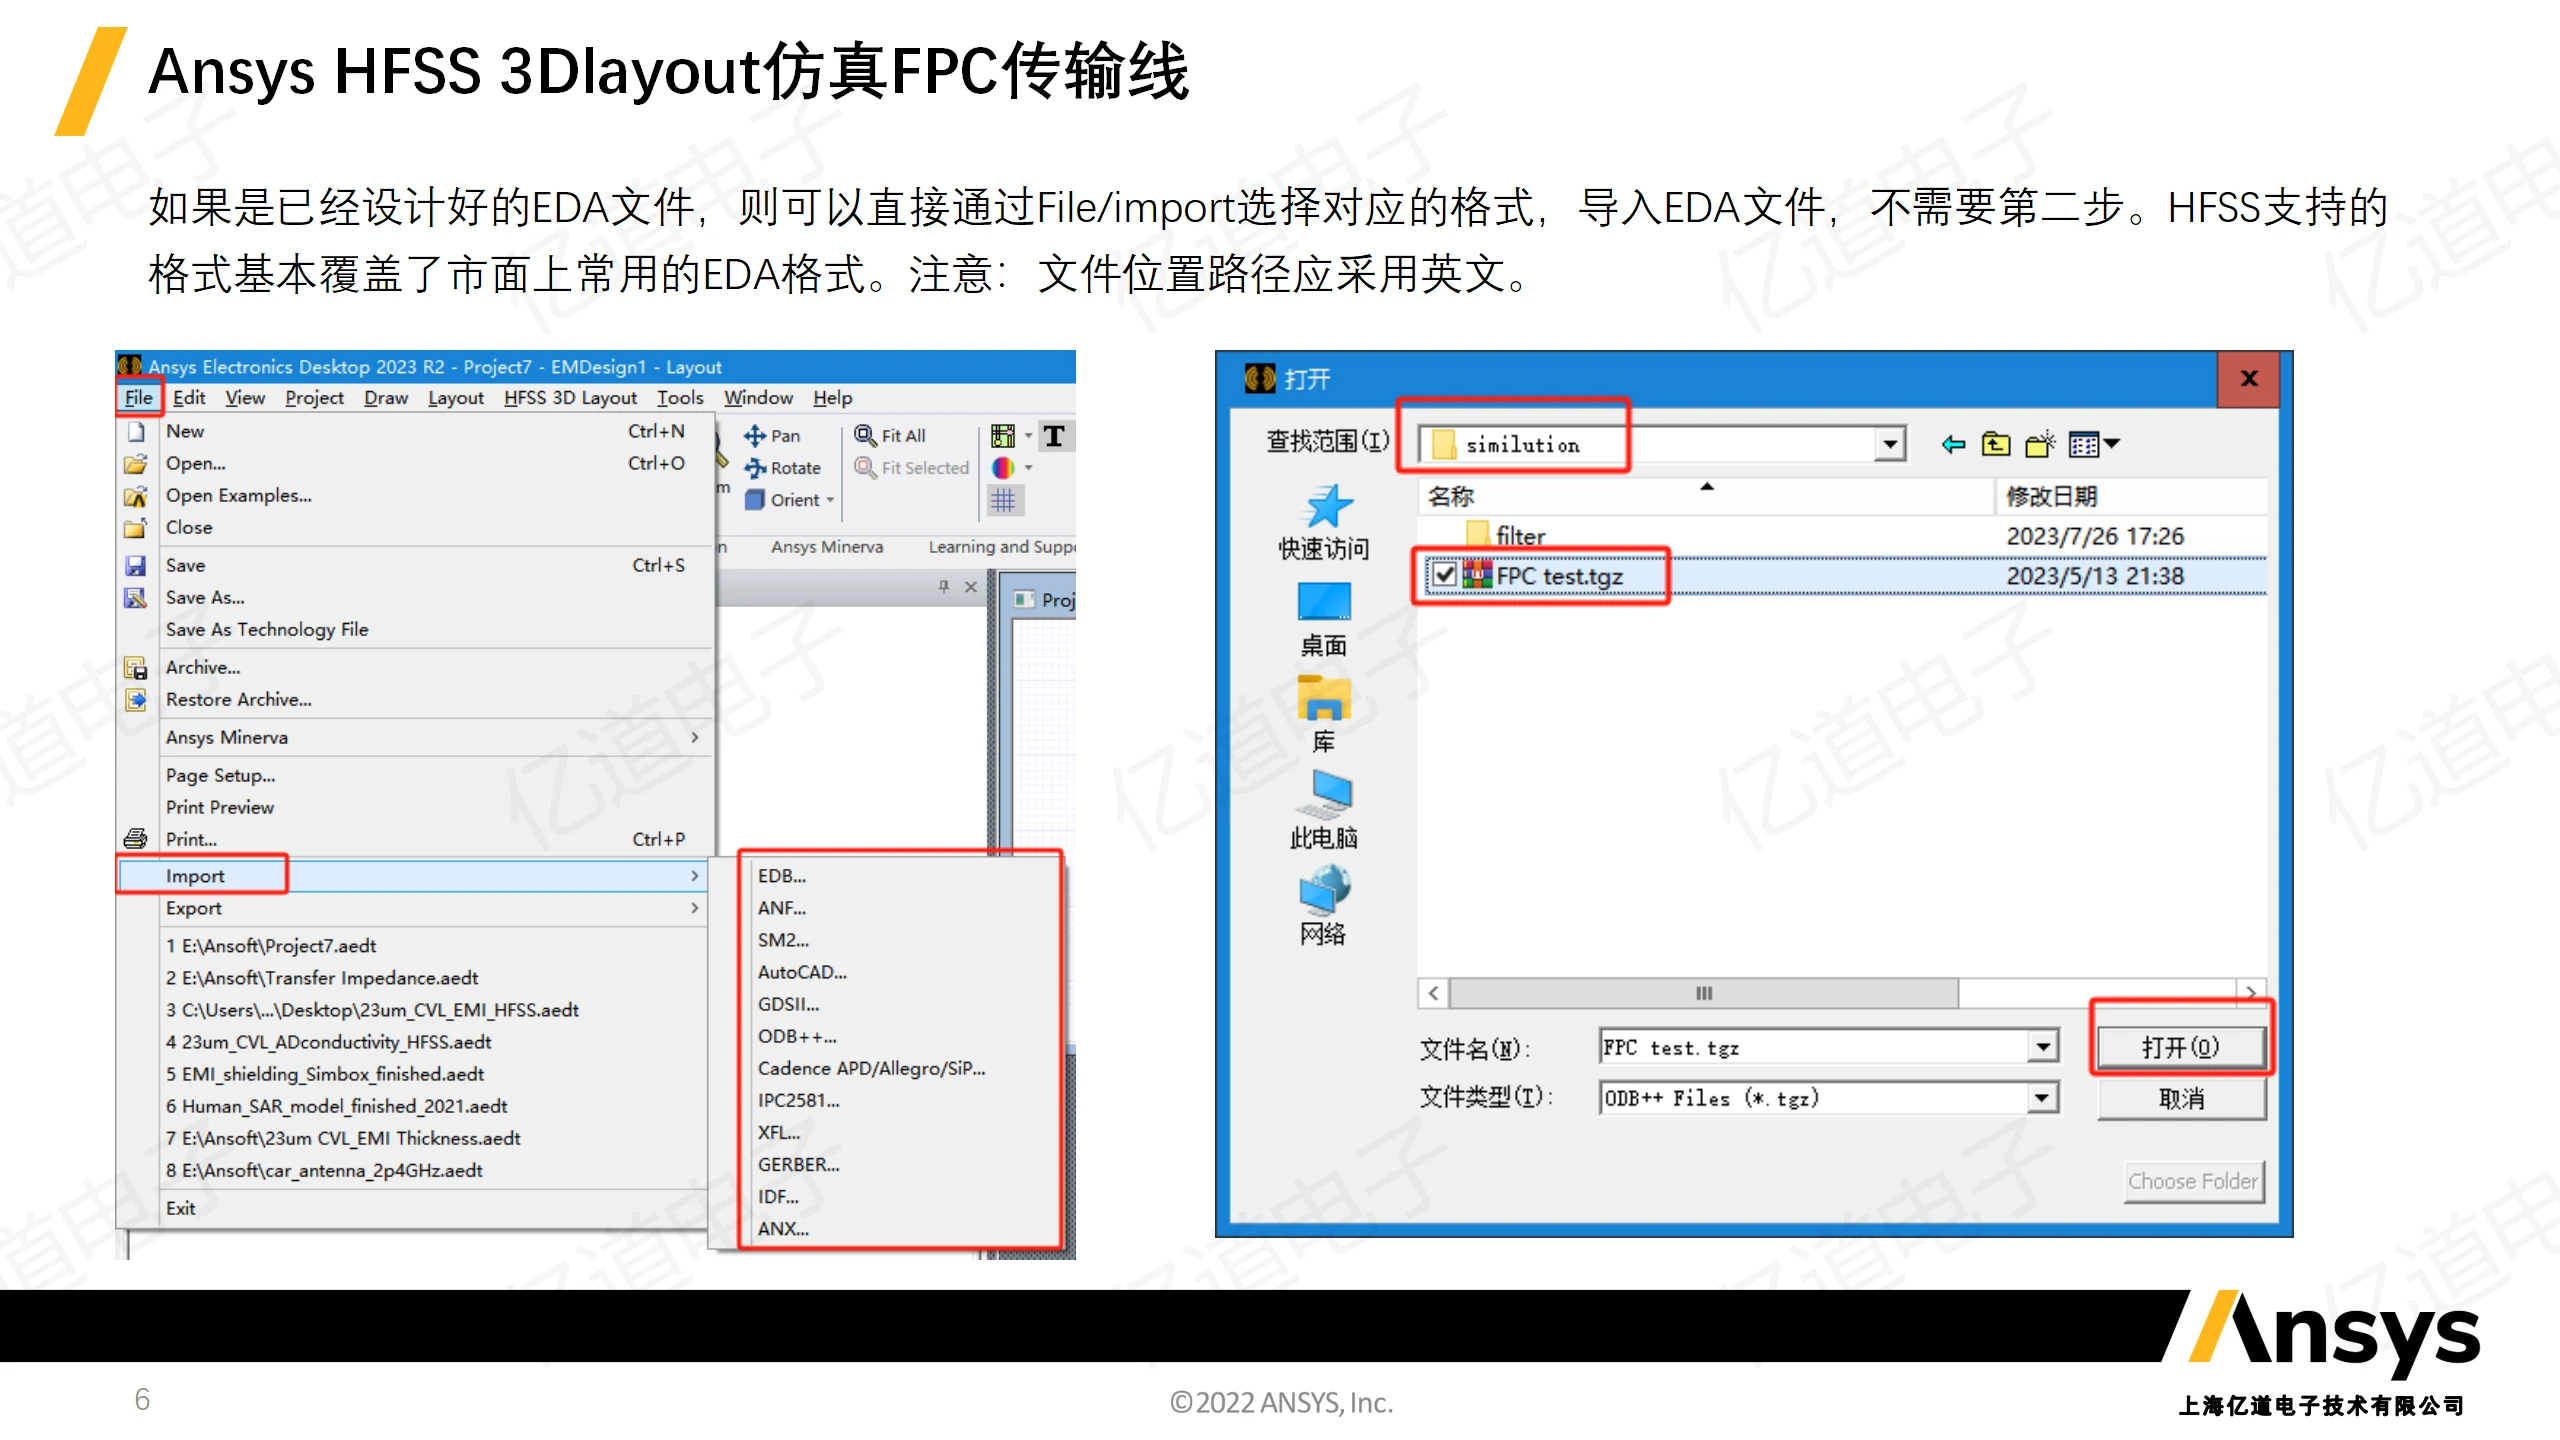Click the Choose Folder button
The image size is (2560, 1440).
[2193, 1181]
